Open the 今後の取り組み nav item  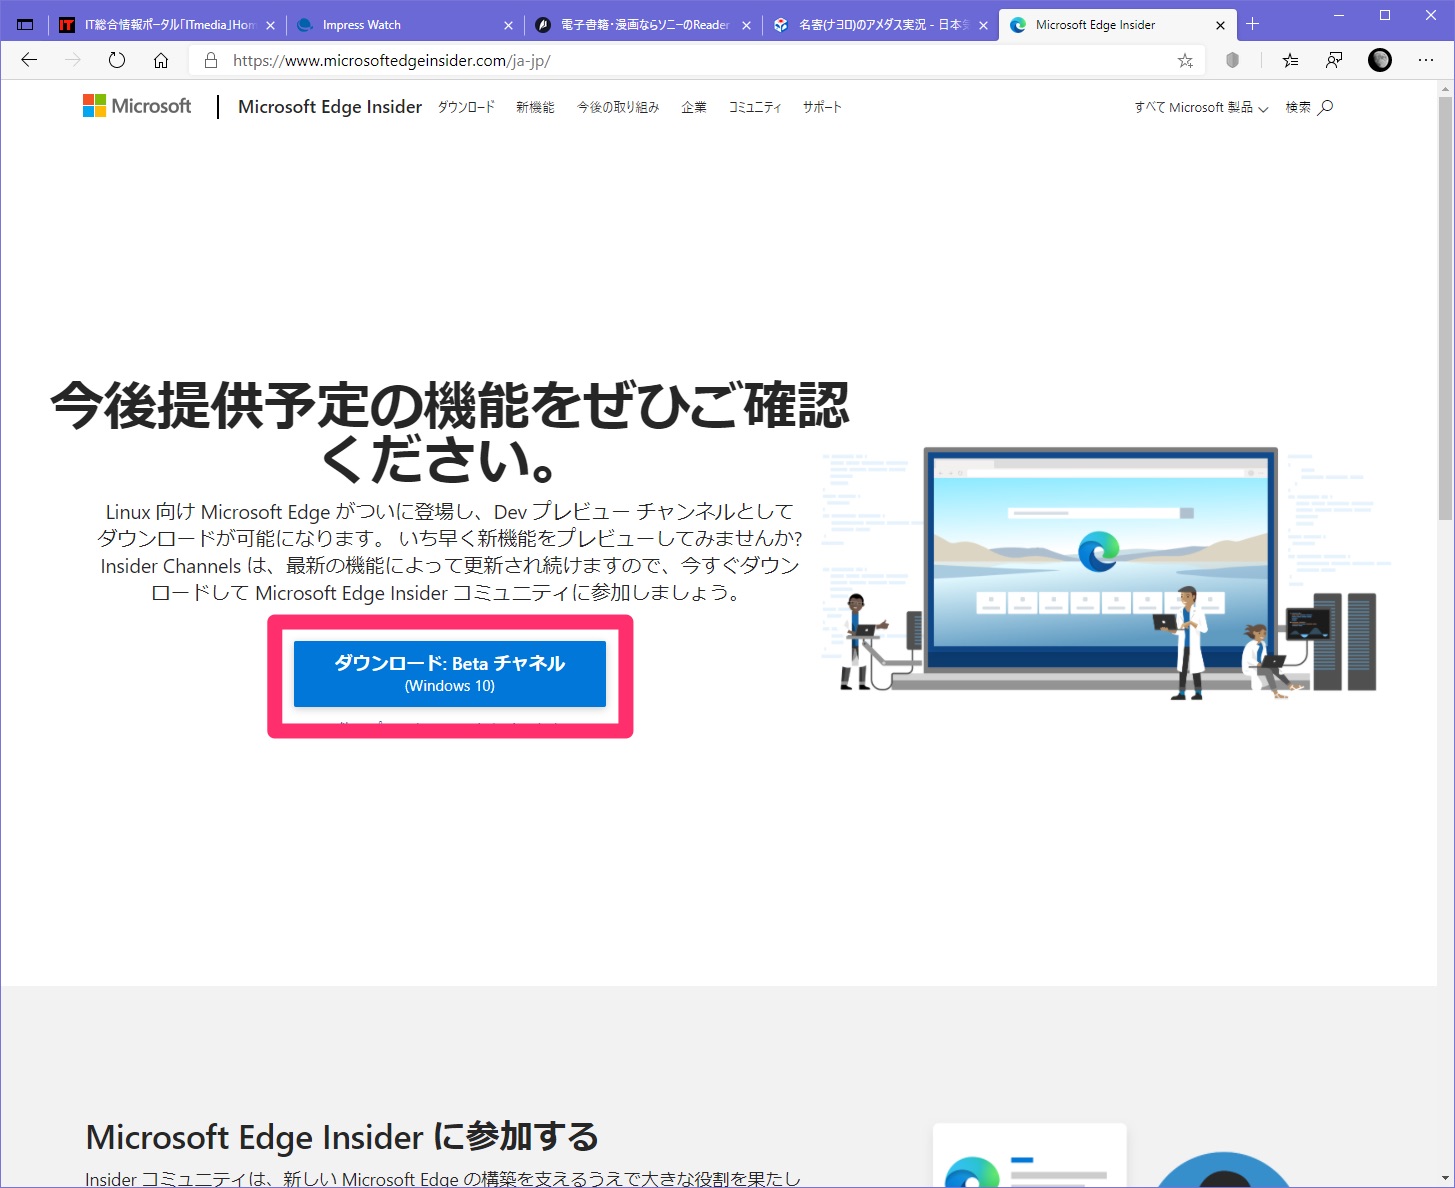pyautogui.click(x=618, y=107)
